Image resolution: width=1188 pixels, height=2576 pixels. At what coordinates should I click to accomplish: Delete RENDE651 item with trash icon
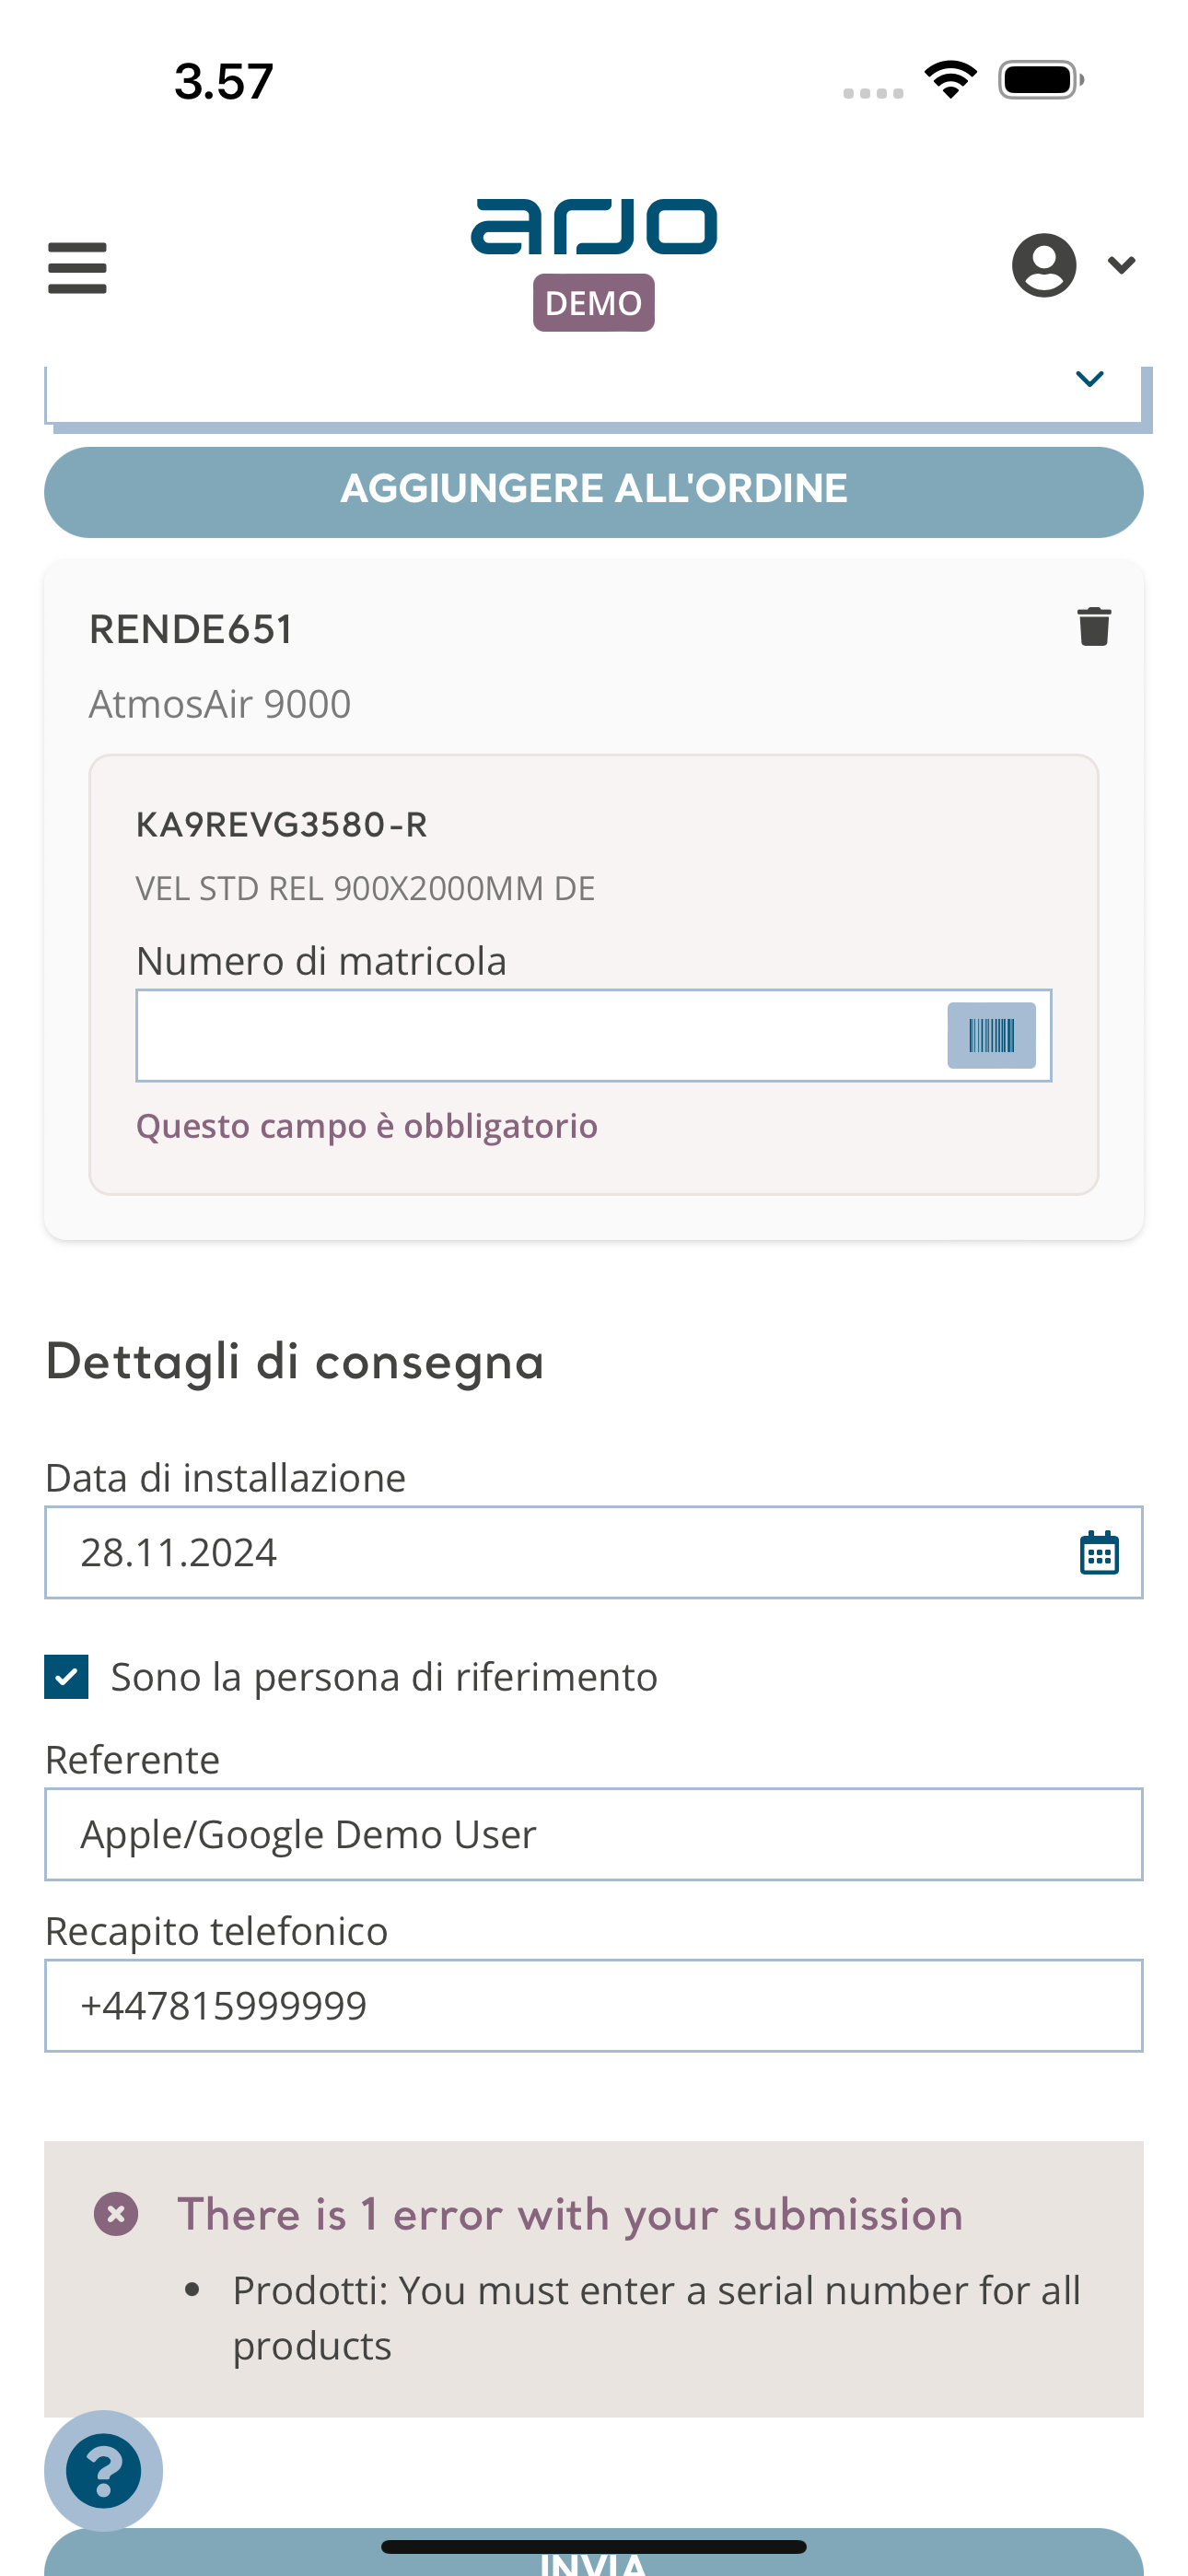(x=1094, y=627)
